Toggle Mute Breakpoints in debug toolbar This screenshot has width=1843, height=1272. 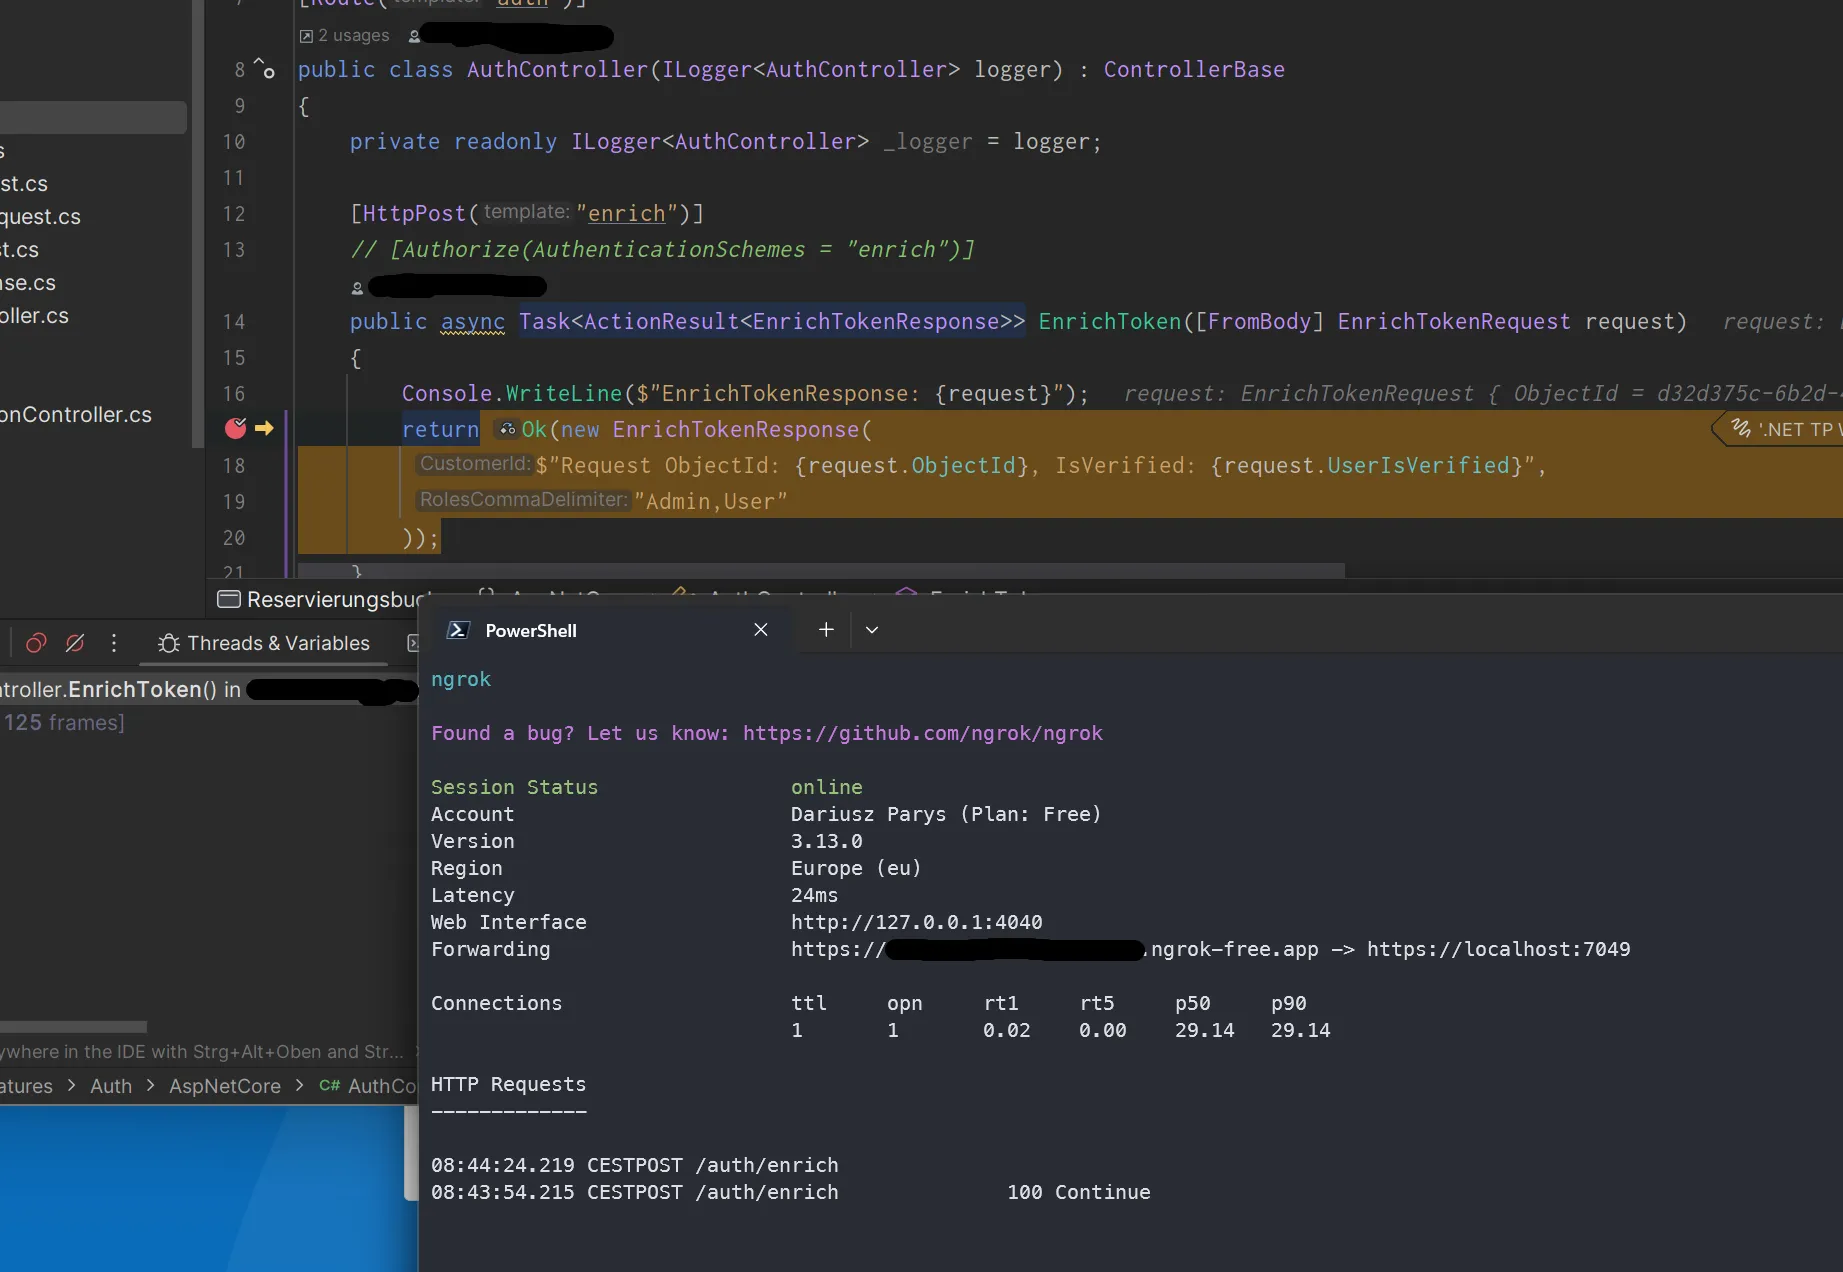point(75,643)
